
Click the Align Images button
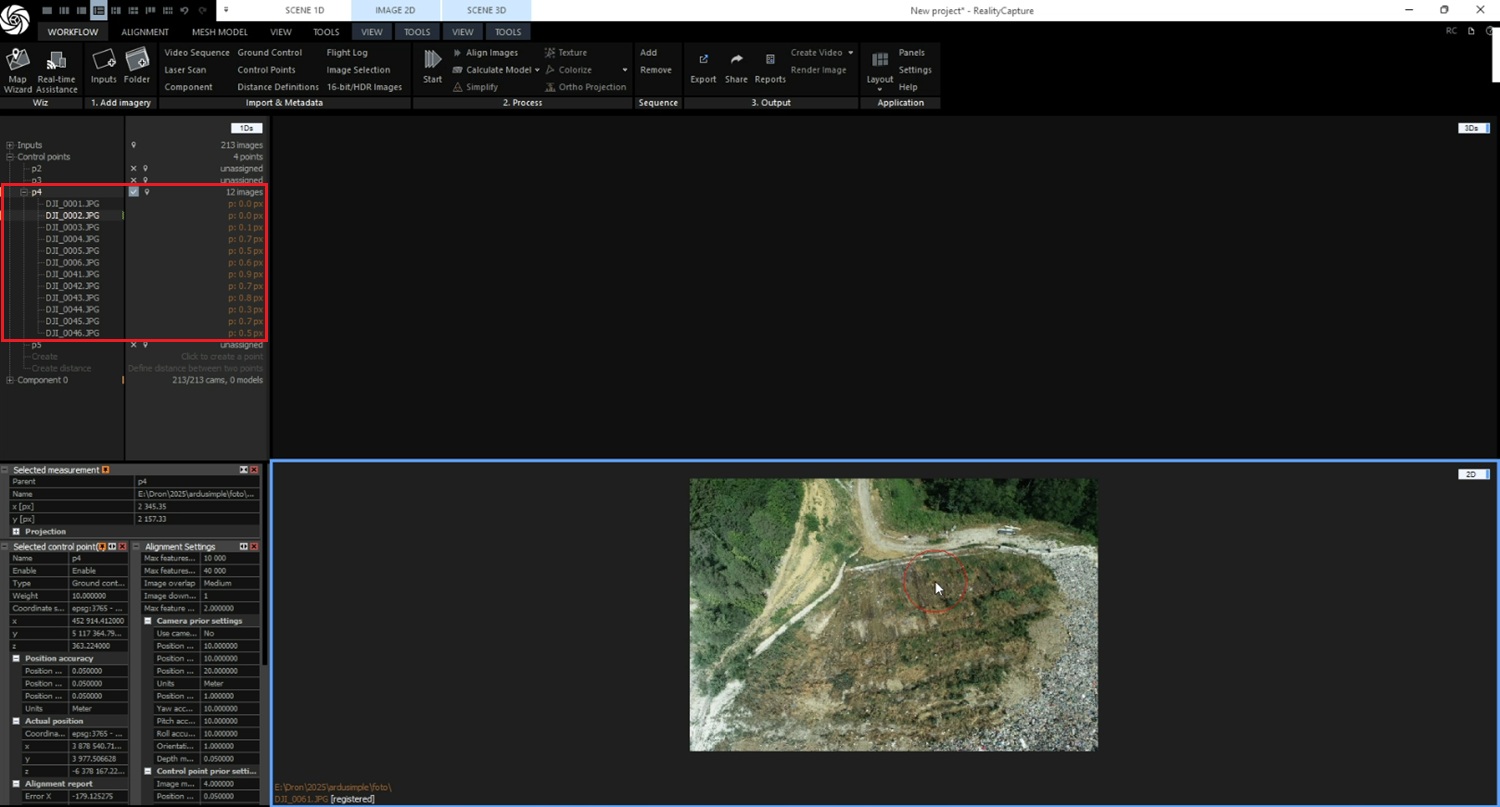click(485, 53)
